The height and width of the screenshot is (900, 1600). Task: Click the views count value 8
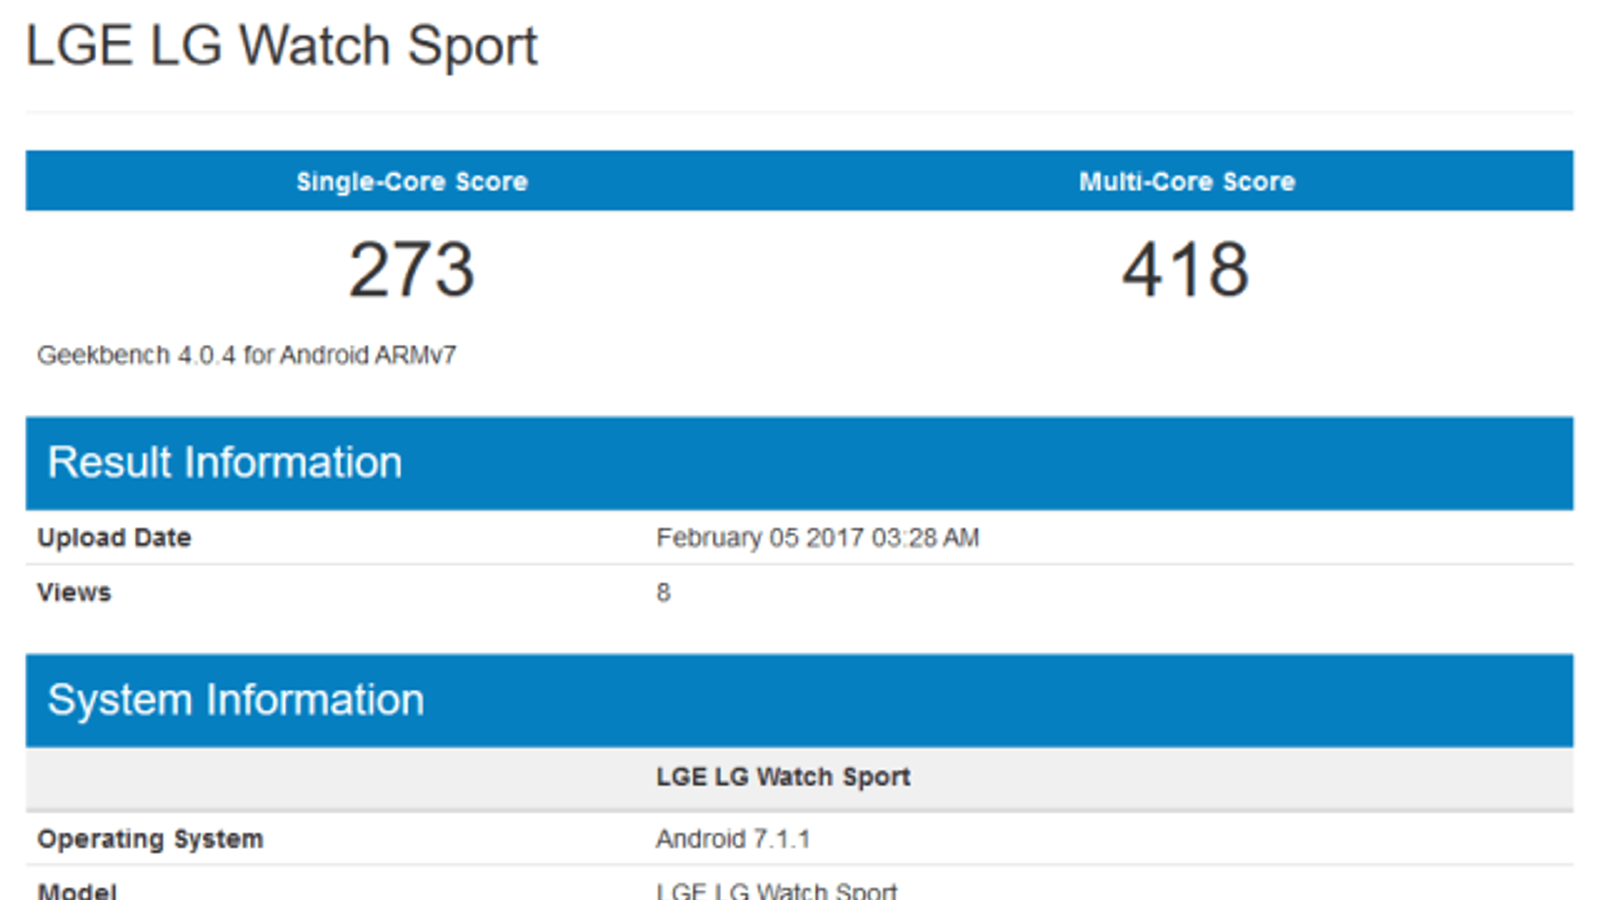click(663, 592)
